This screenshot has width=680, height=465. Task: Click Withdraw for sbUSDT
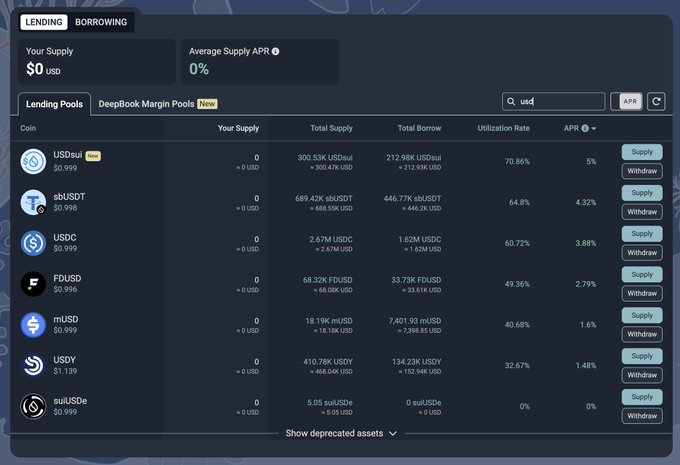[x=642, y=212]
